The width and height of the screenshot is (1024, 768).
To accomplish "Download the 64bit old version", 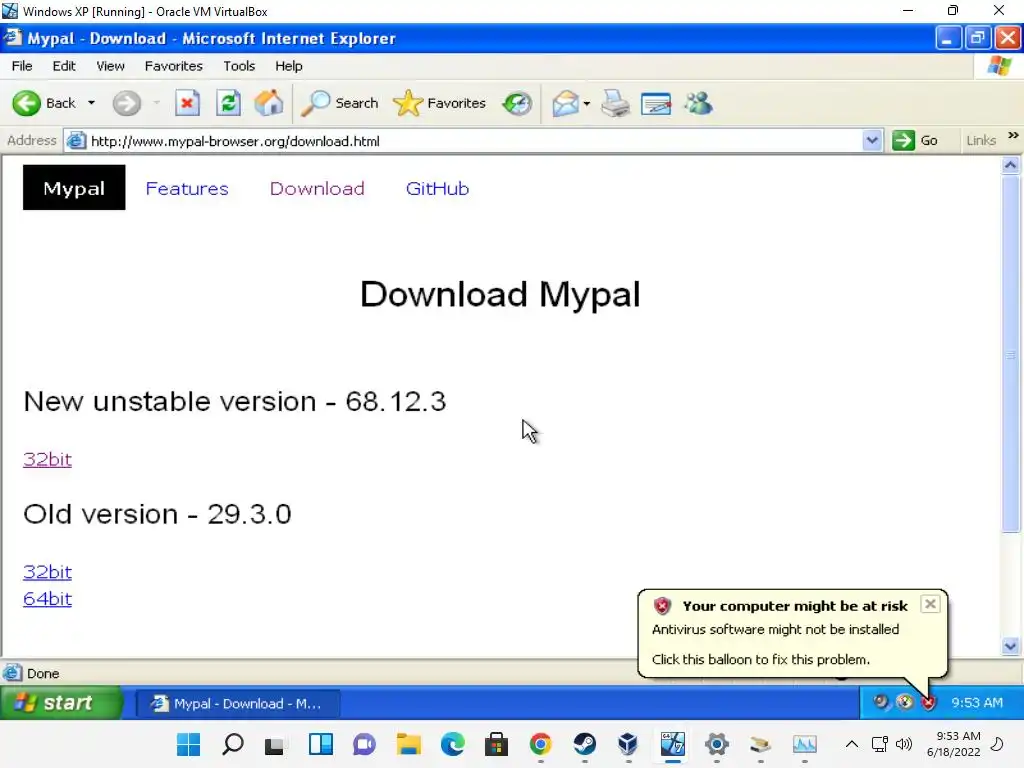I will pyautogui.click(x=47, y=599).
